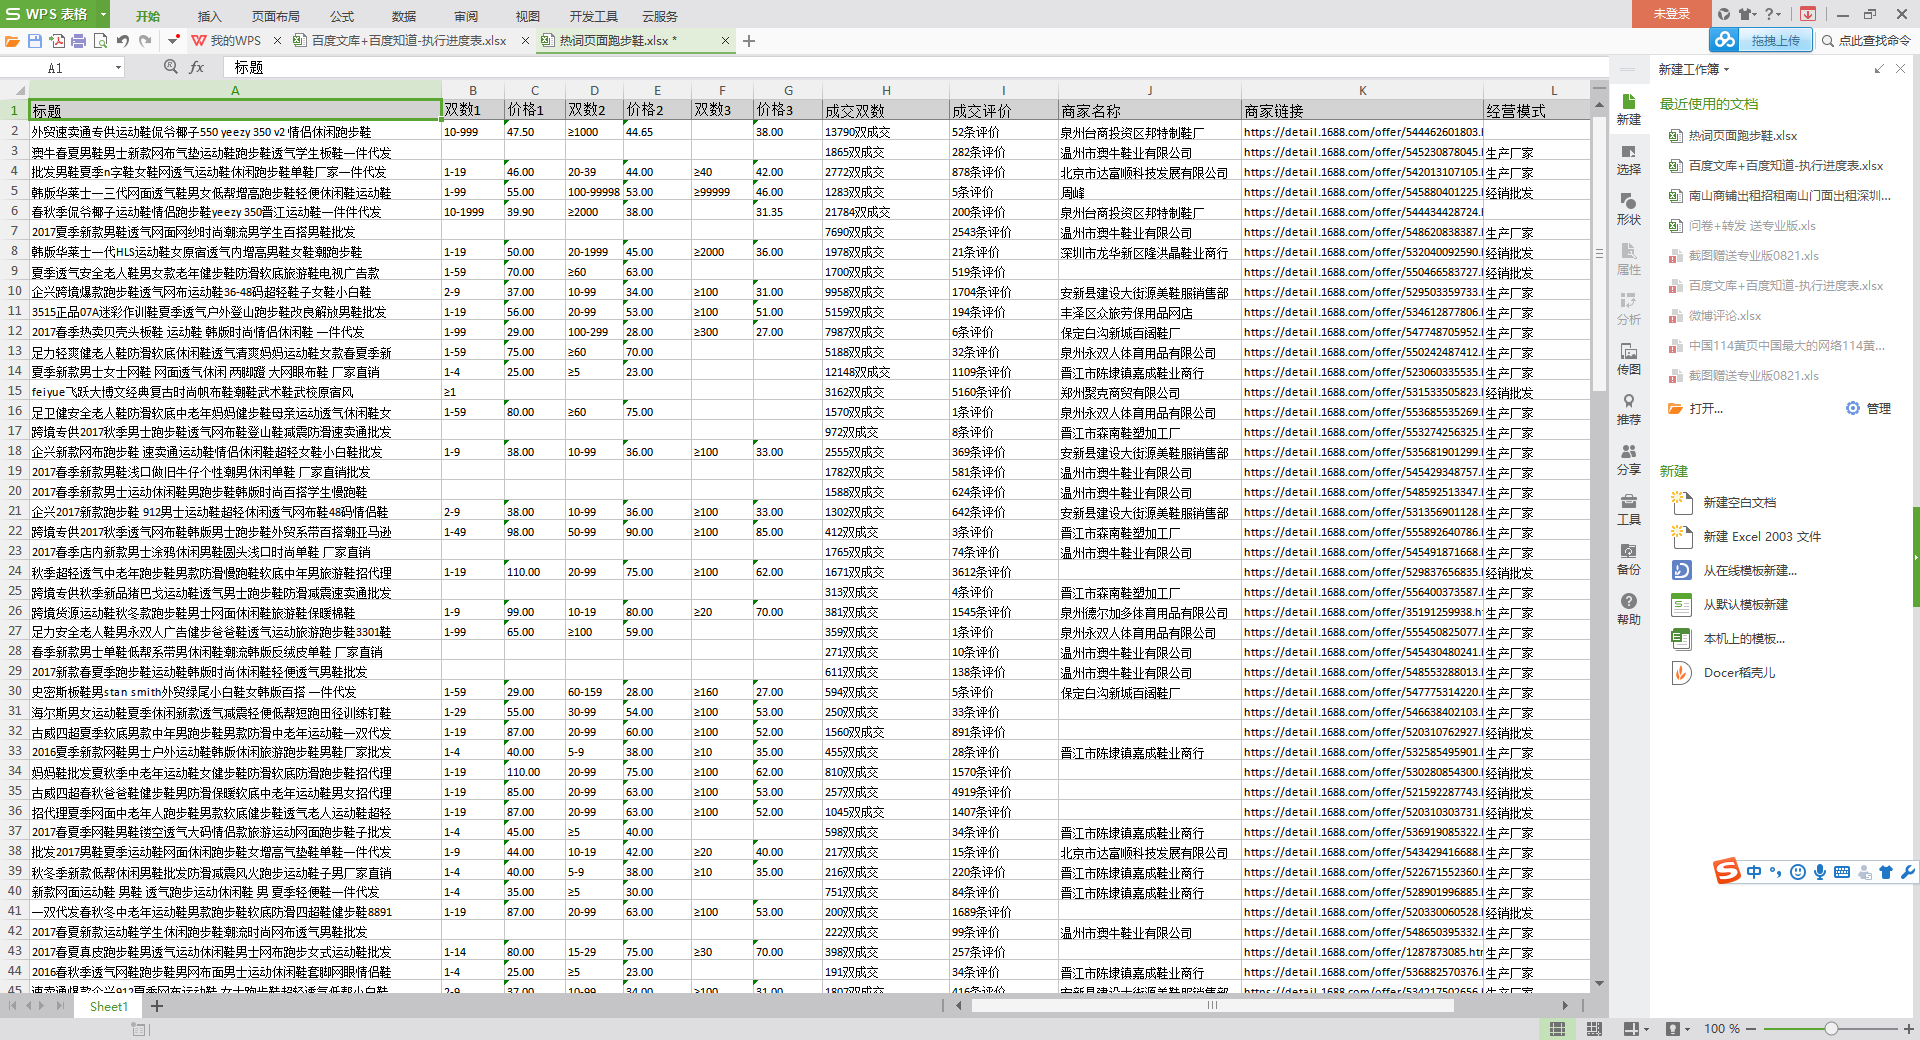
Task: Open the 传图 sidebar tool
Action: pyautogui.click(x=1629, y=359)
